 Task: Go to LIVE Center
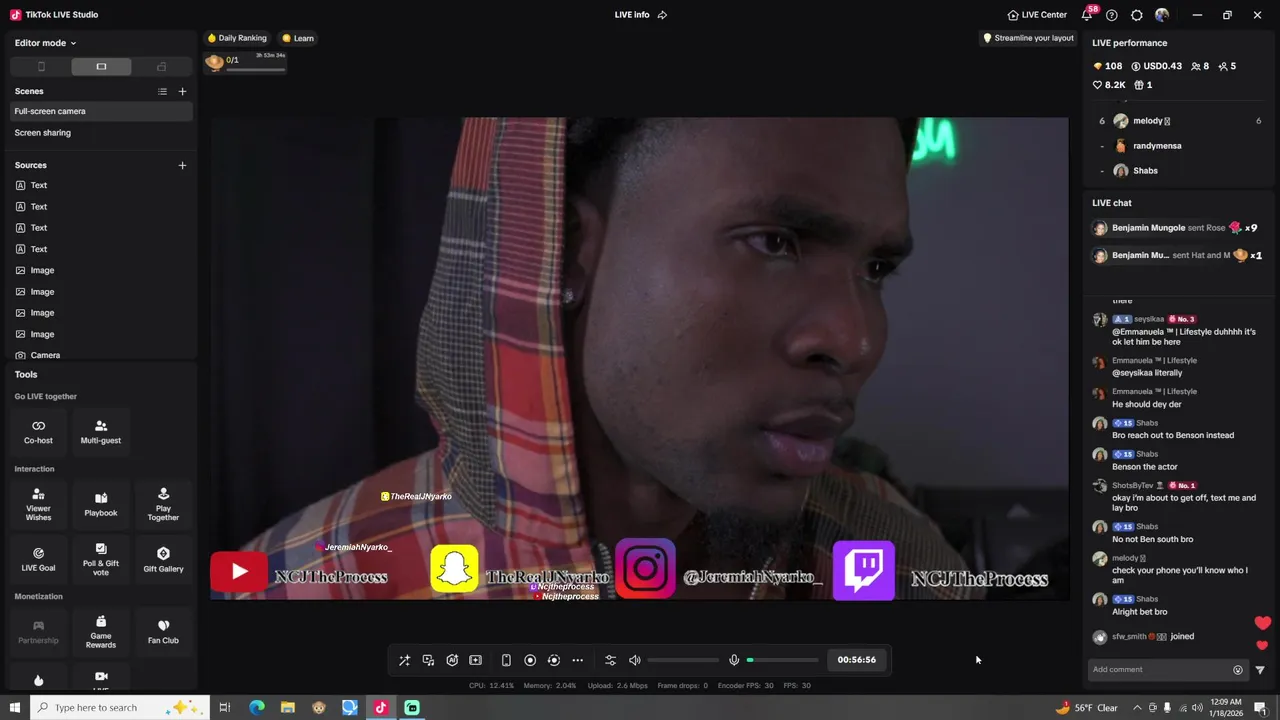click(x=1037, y=15)
